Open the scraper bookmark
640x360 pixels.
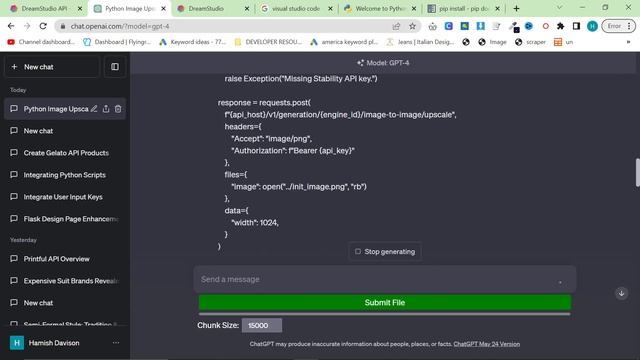click(x=530, y=42)
